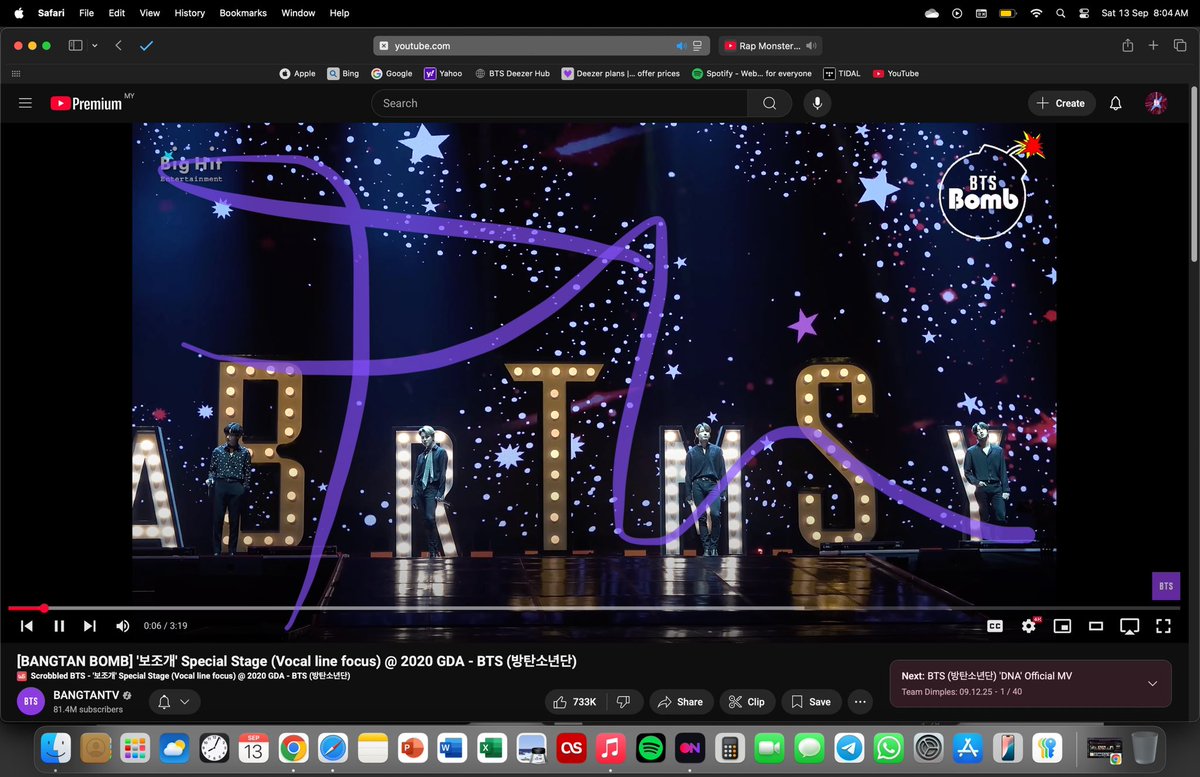Viewport: 1200px width, 777px height.
Task: Open the Safari tab group dropdown chevron
Action: [95, 45]
